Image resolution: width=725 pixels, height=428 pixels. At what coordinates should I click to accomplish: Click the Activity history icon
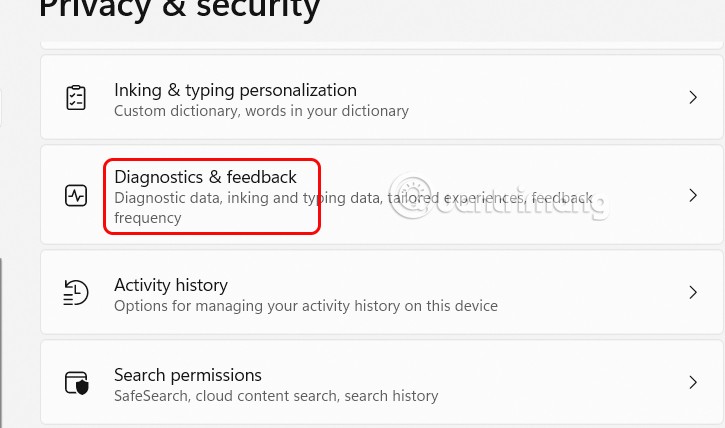coord(76,294)
